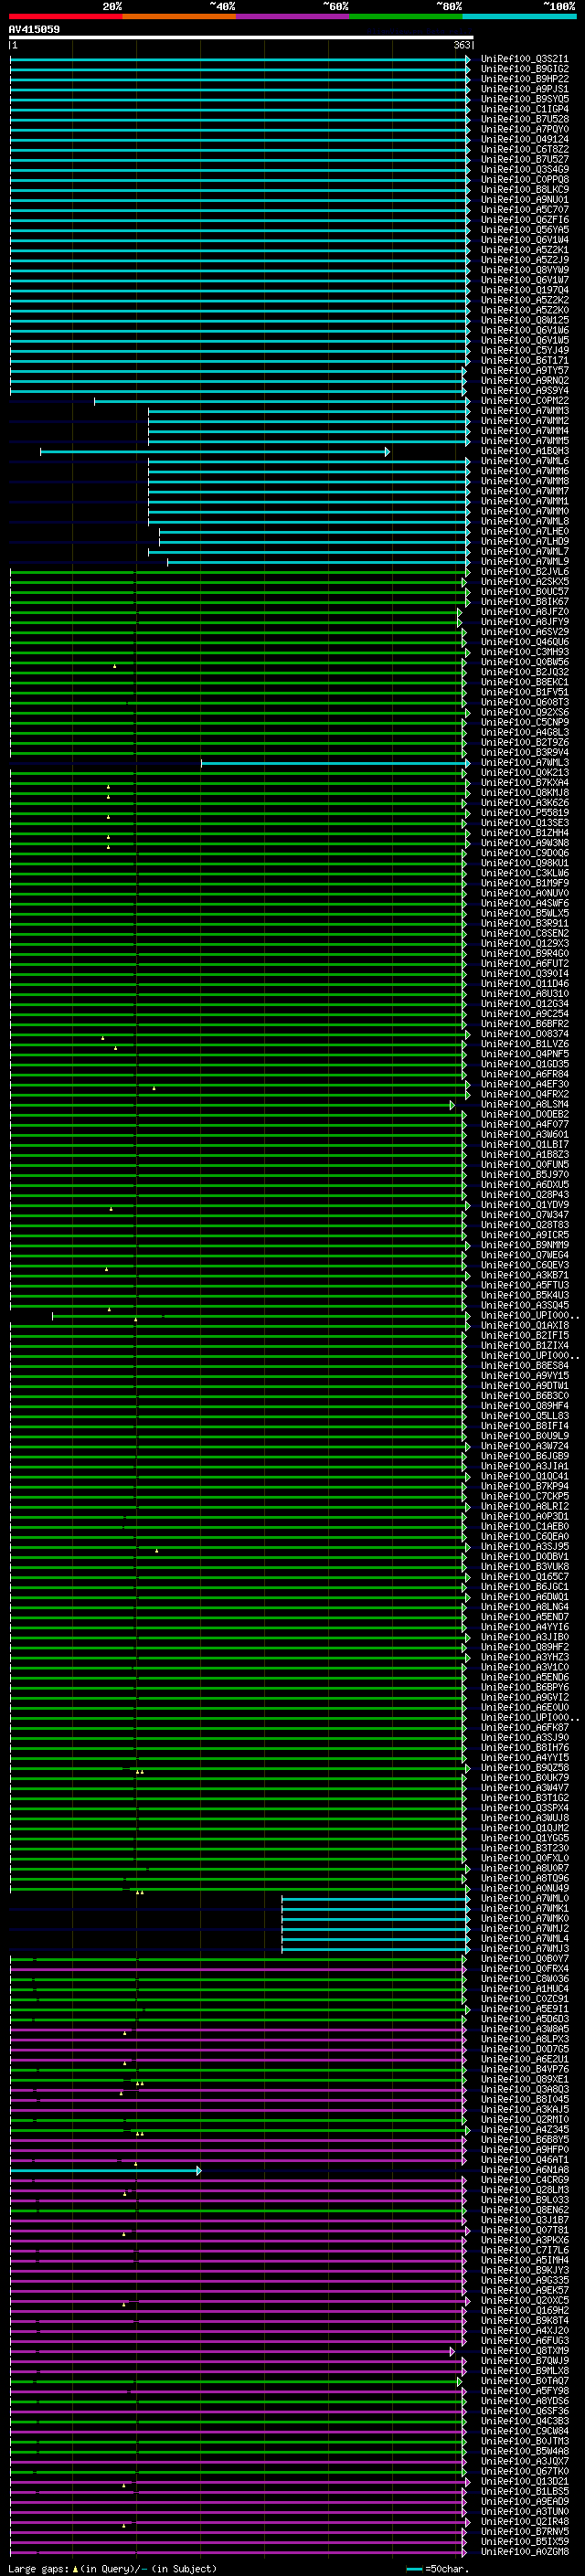The image size is (585, 2576).
Task: Open hit UniRef100_Q56YA5
Action: pyautogui.click(x=525, y=230)
